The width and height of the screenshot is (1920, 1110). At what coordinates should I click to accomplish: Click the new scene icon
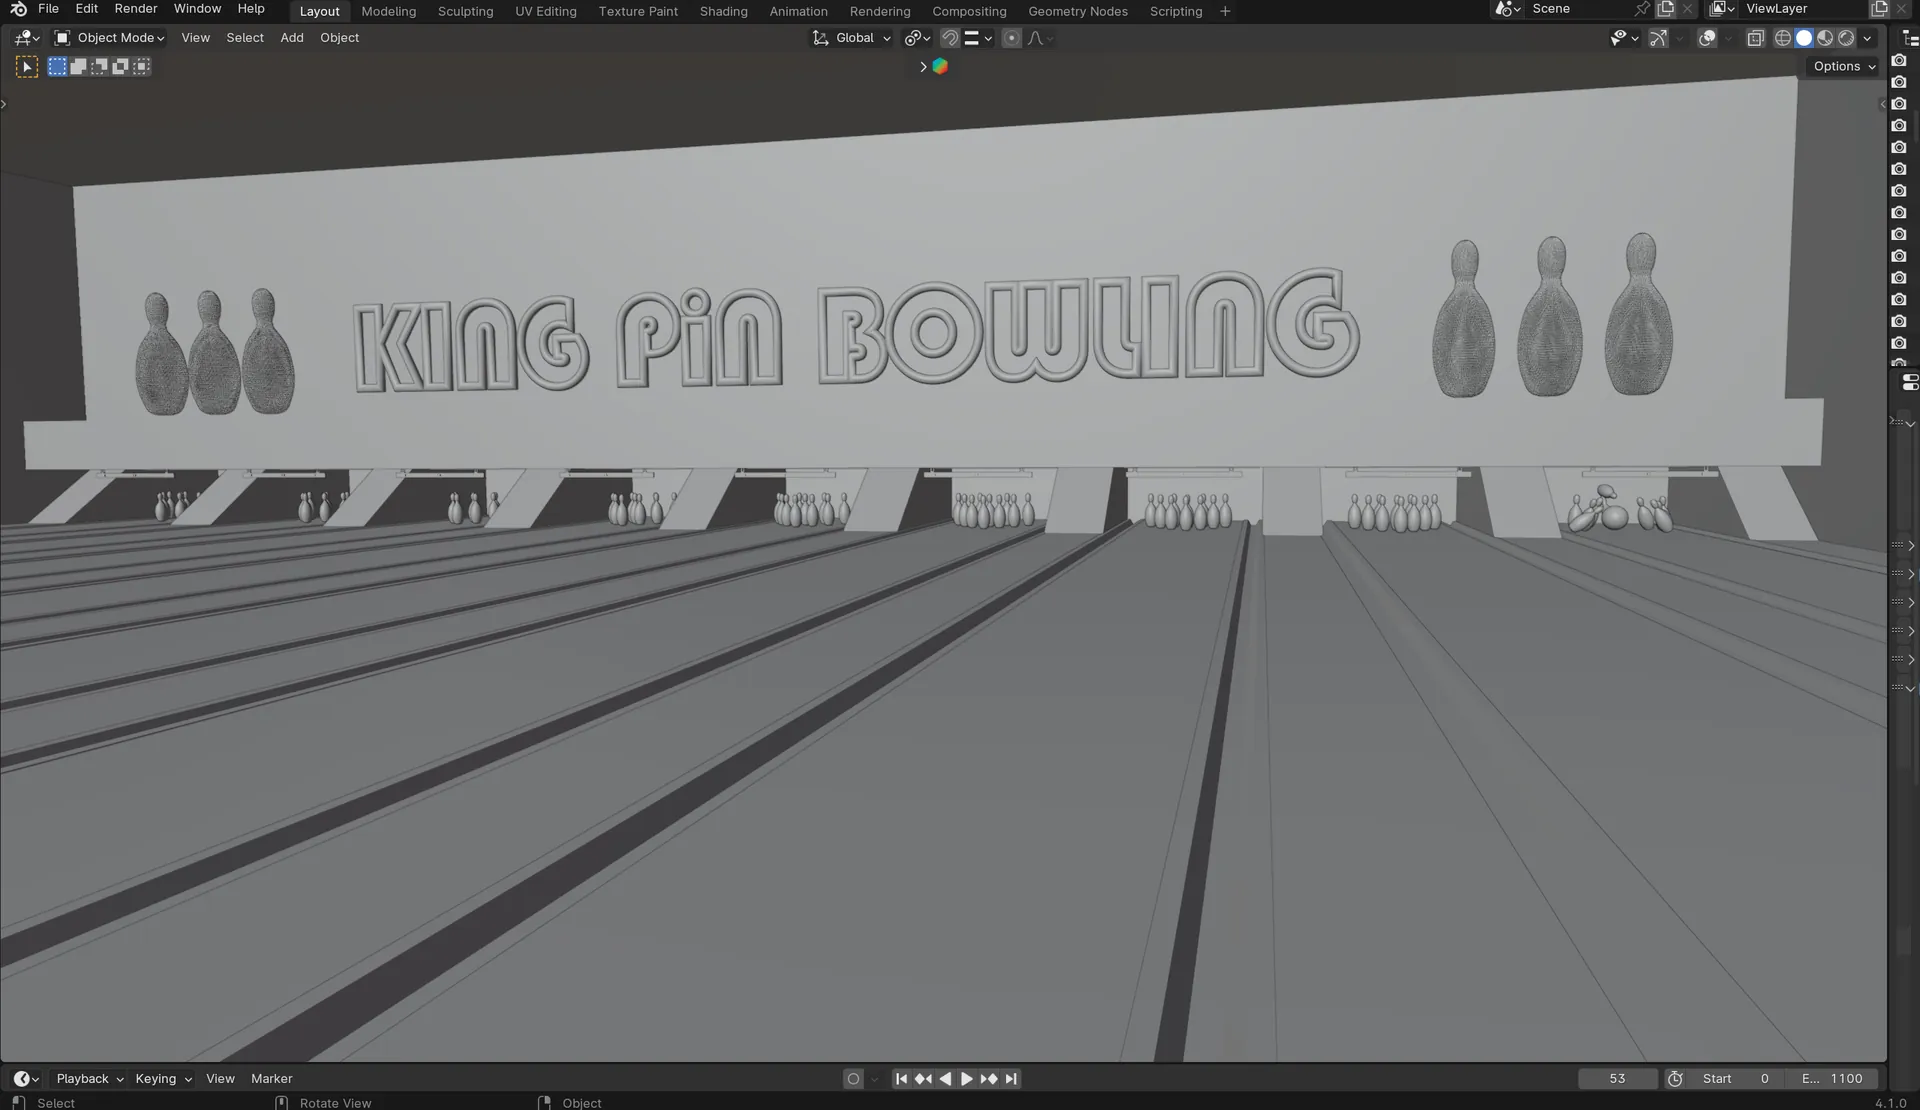[1666, 9]
